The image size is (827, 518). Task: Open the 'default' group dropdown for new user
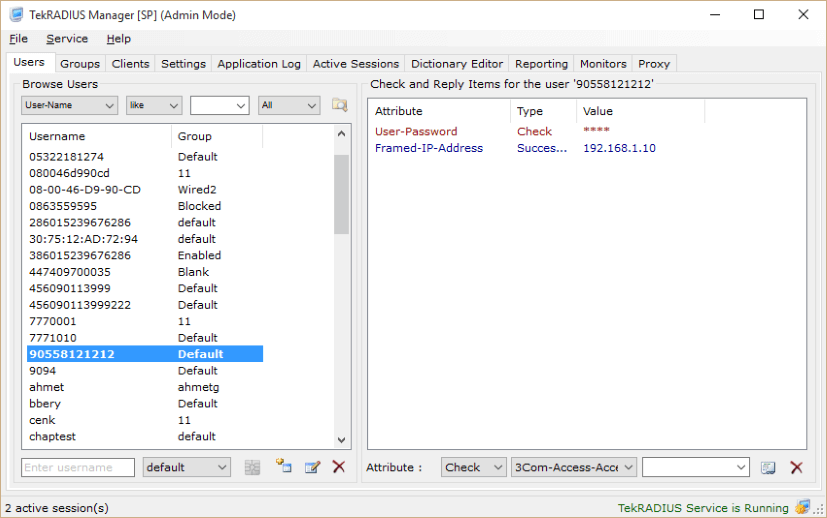(187, 467)
